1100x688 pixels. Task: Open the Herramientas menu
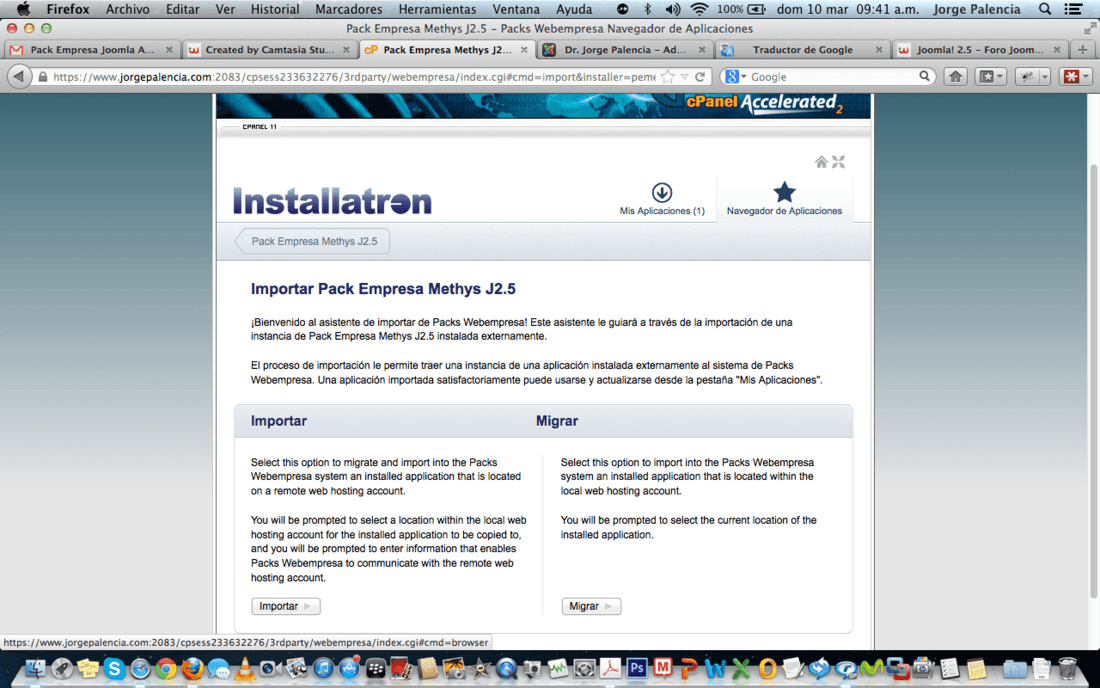click(x=437, y=9)
